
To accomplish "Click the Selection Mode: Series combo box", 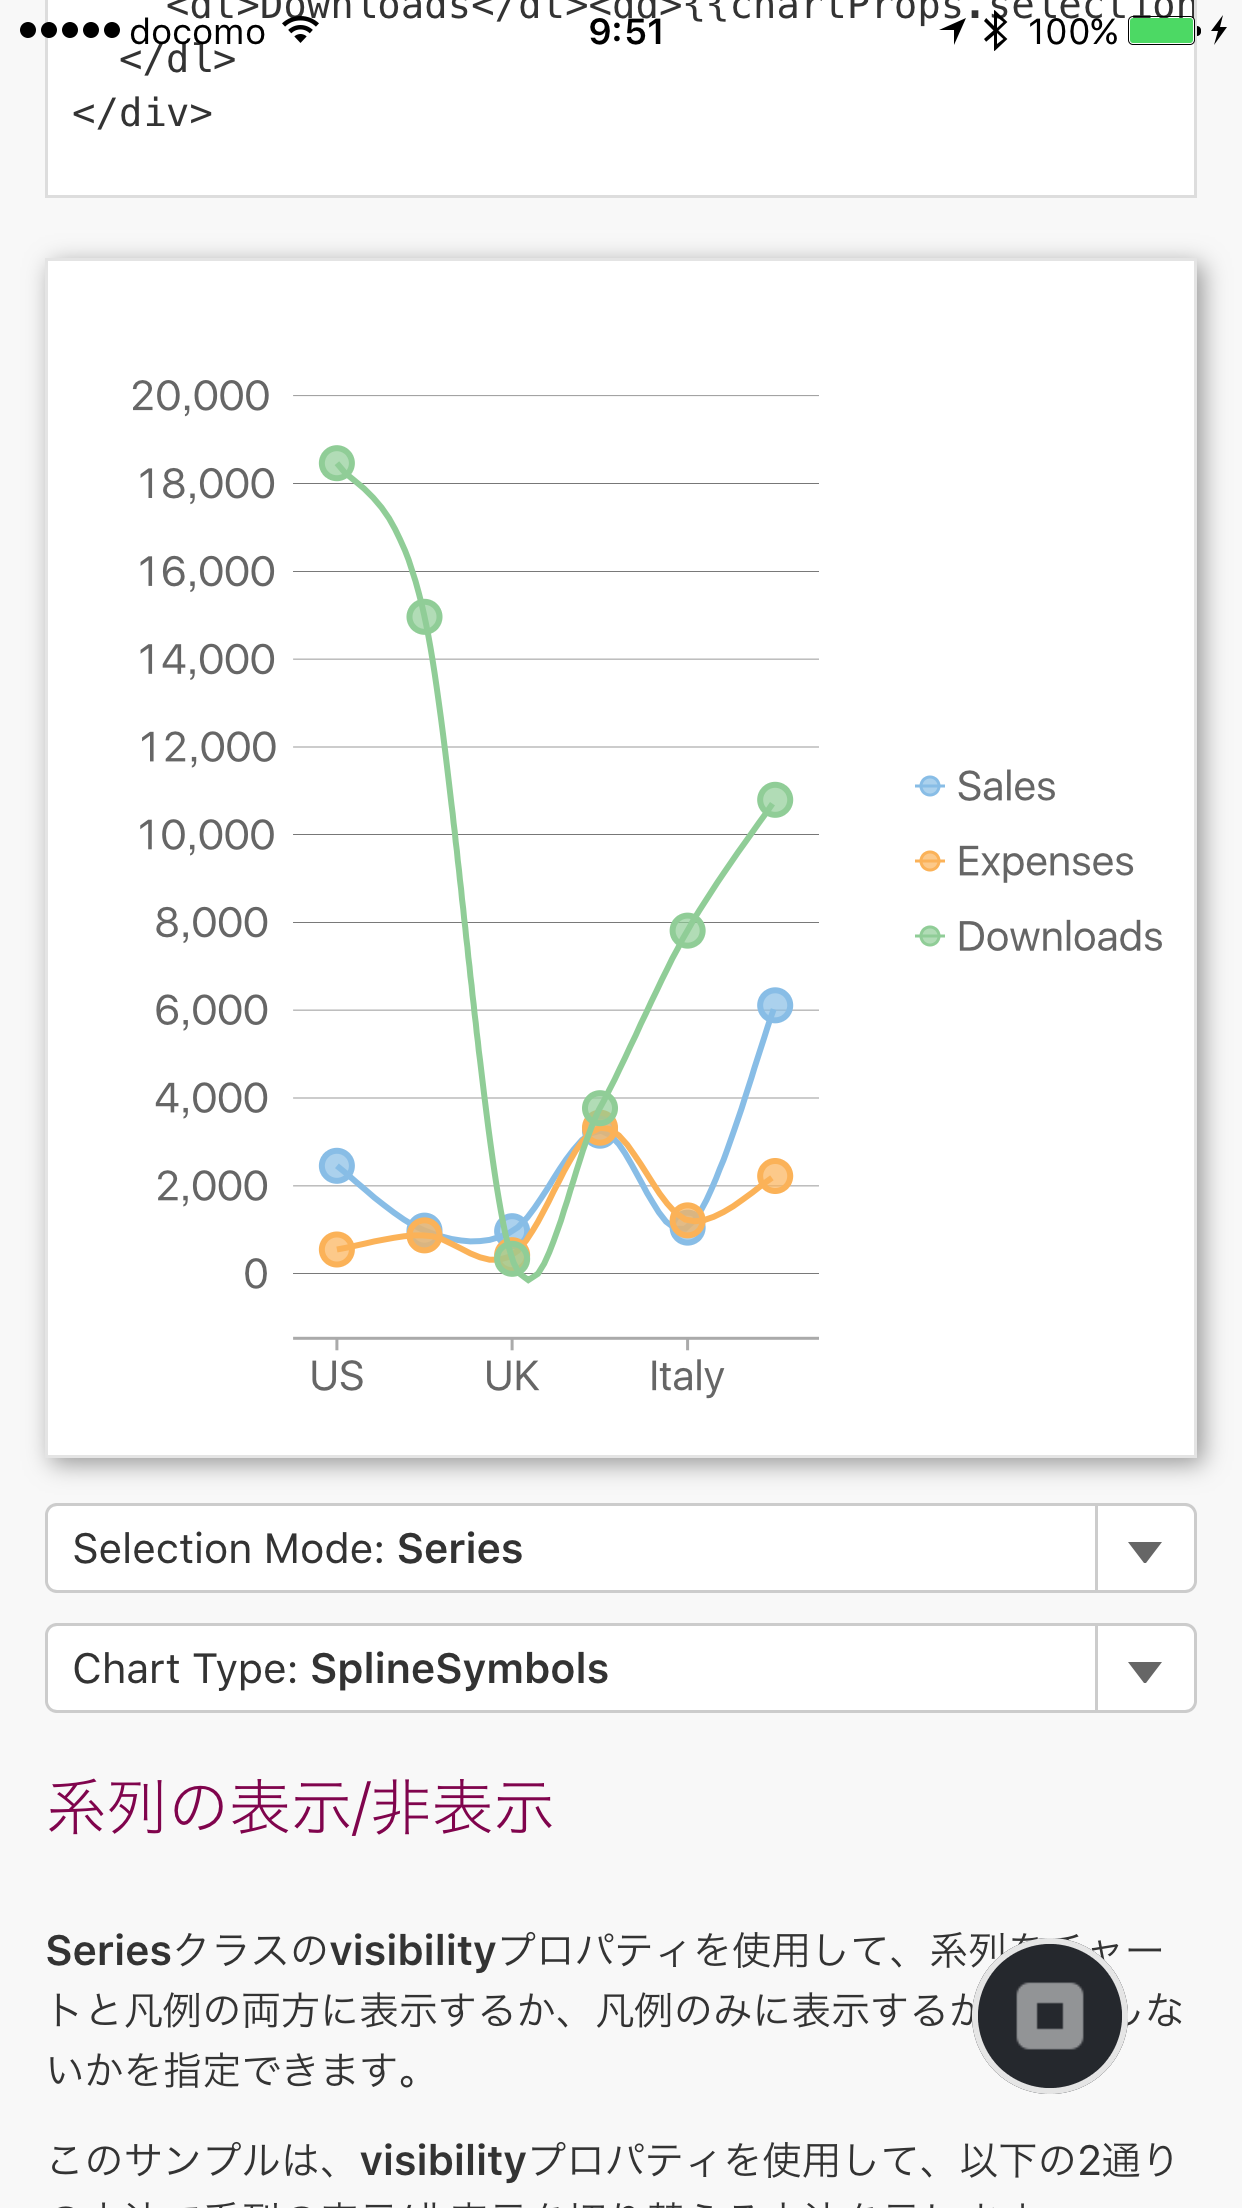I will pos(570,1549).
